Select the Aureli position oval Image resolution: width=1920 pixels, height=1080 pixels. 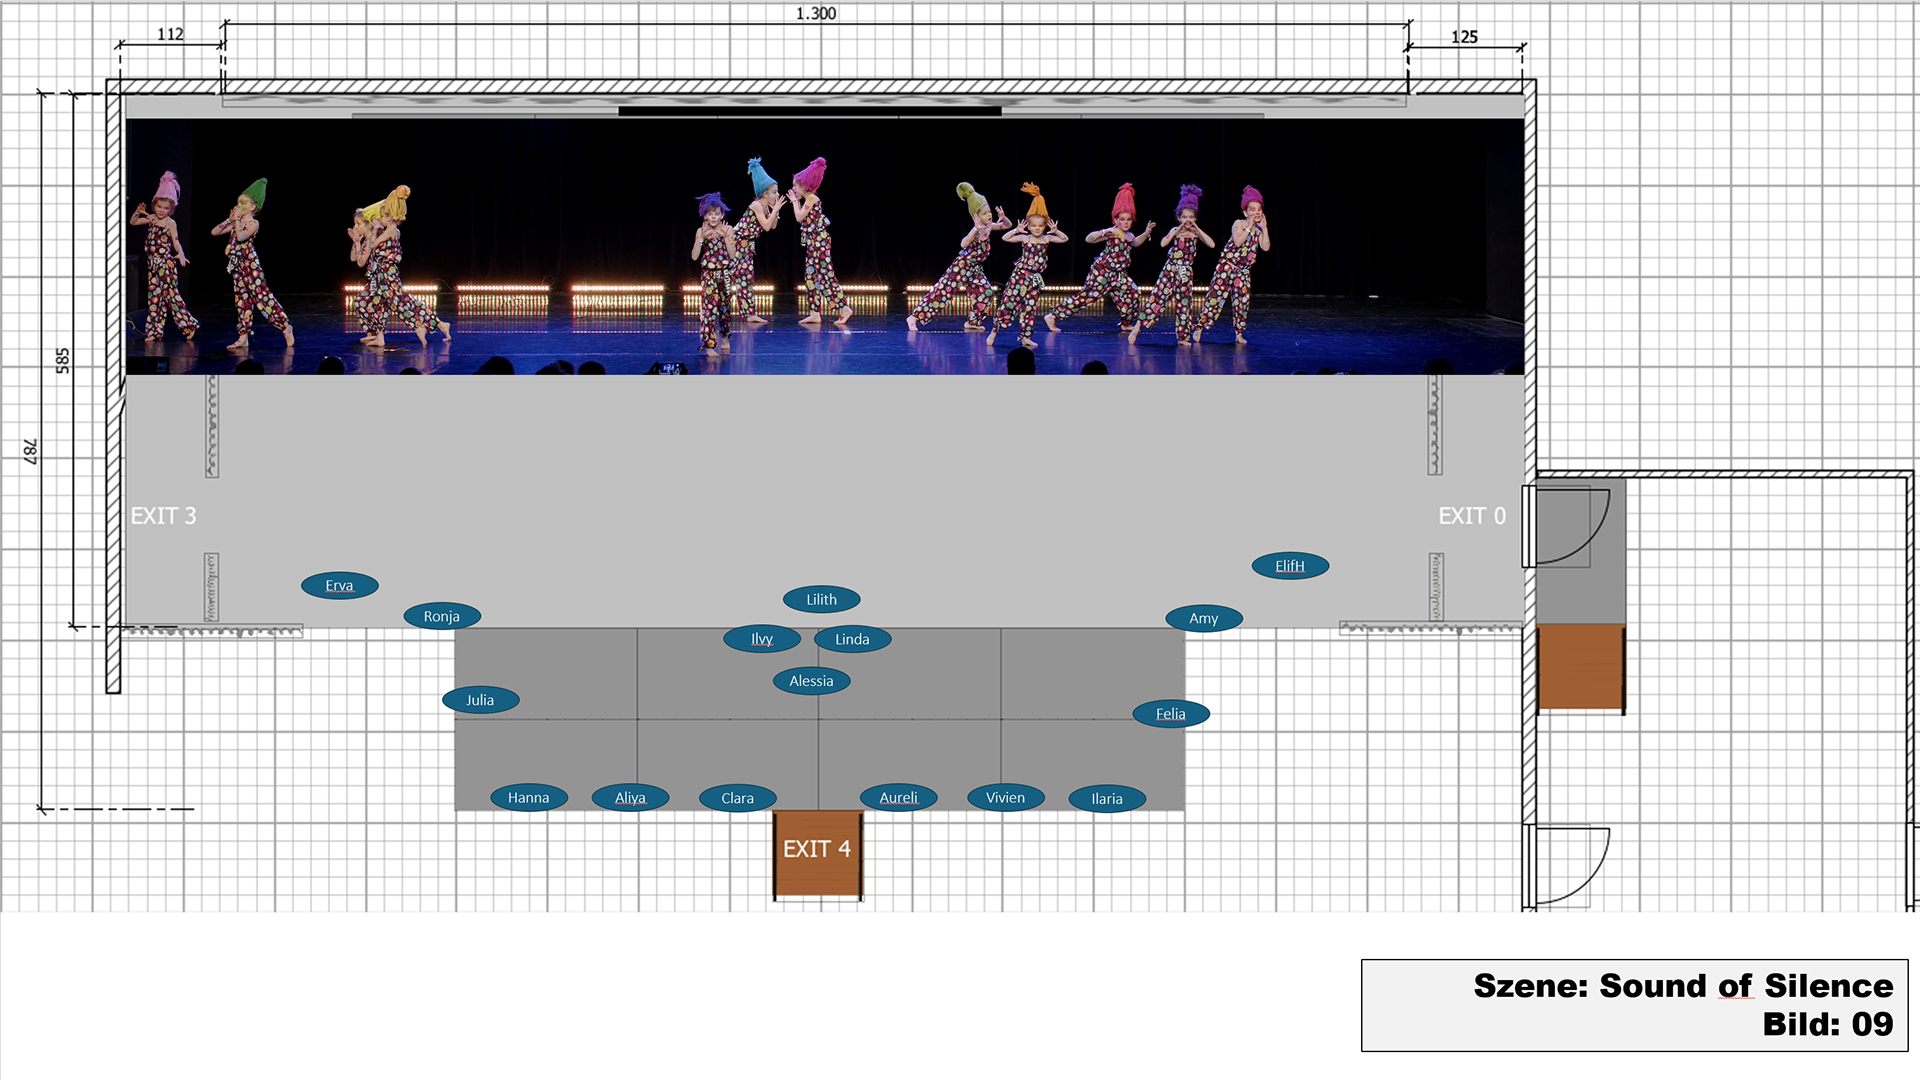(x=898, y=798)
